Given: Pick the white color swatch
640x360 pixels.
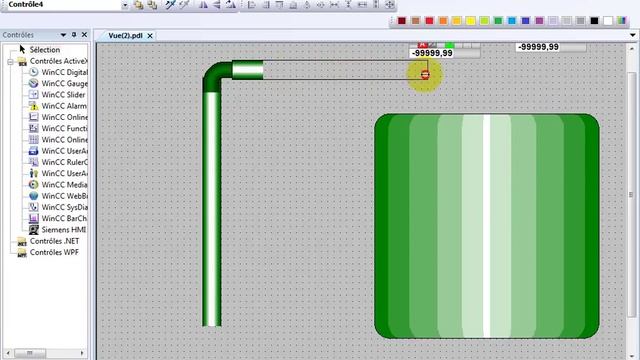Looking at the screenshot, I should (x=608, y=21).
